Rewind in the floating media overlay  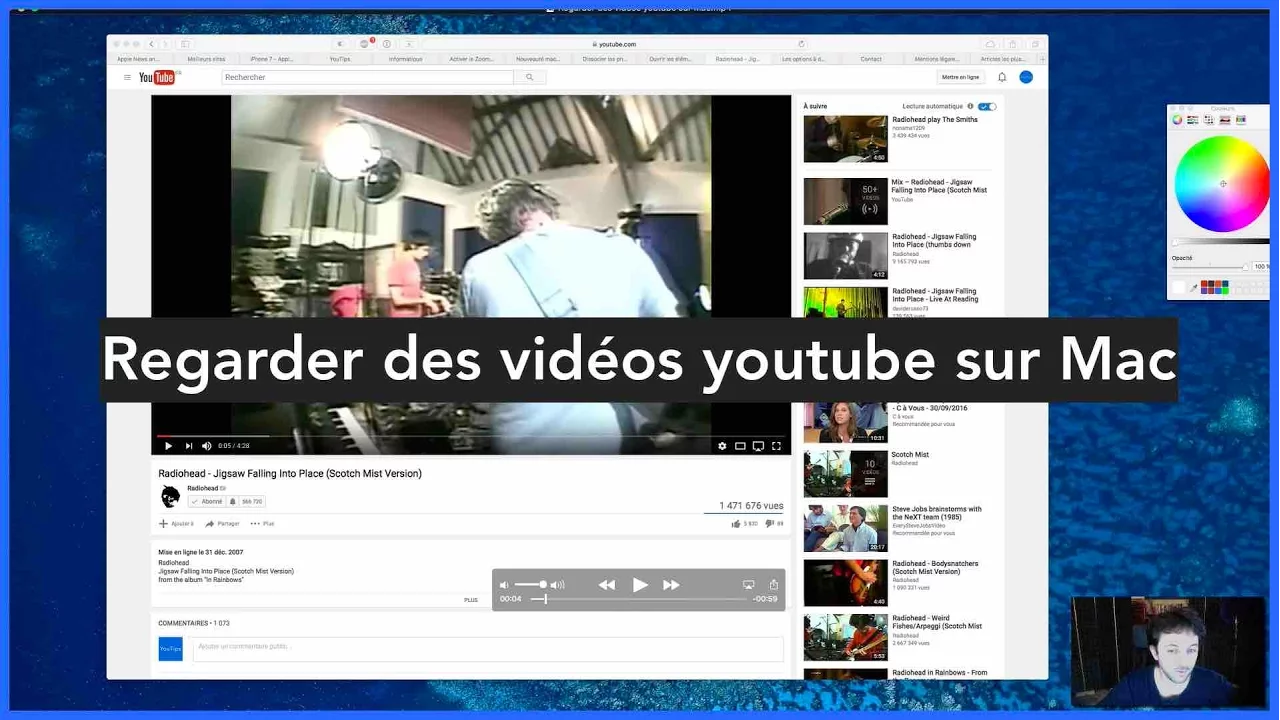point(607,585)
